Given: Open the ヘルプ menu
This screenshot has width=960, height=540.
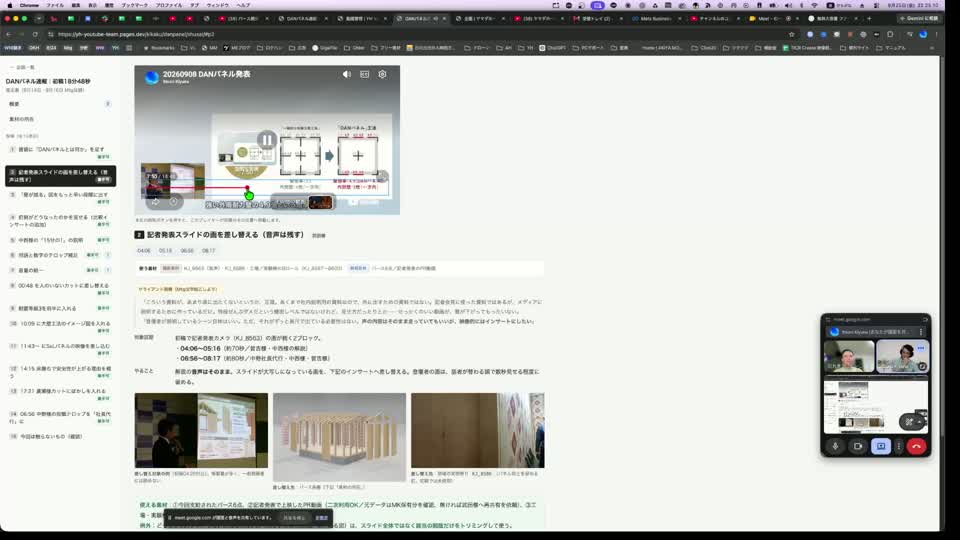Looking at the screenshot, I should pyautogui.click(x=243, y=5).
